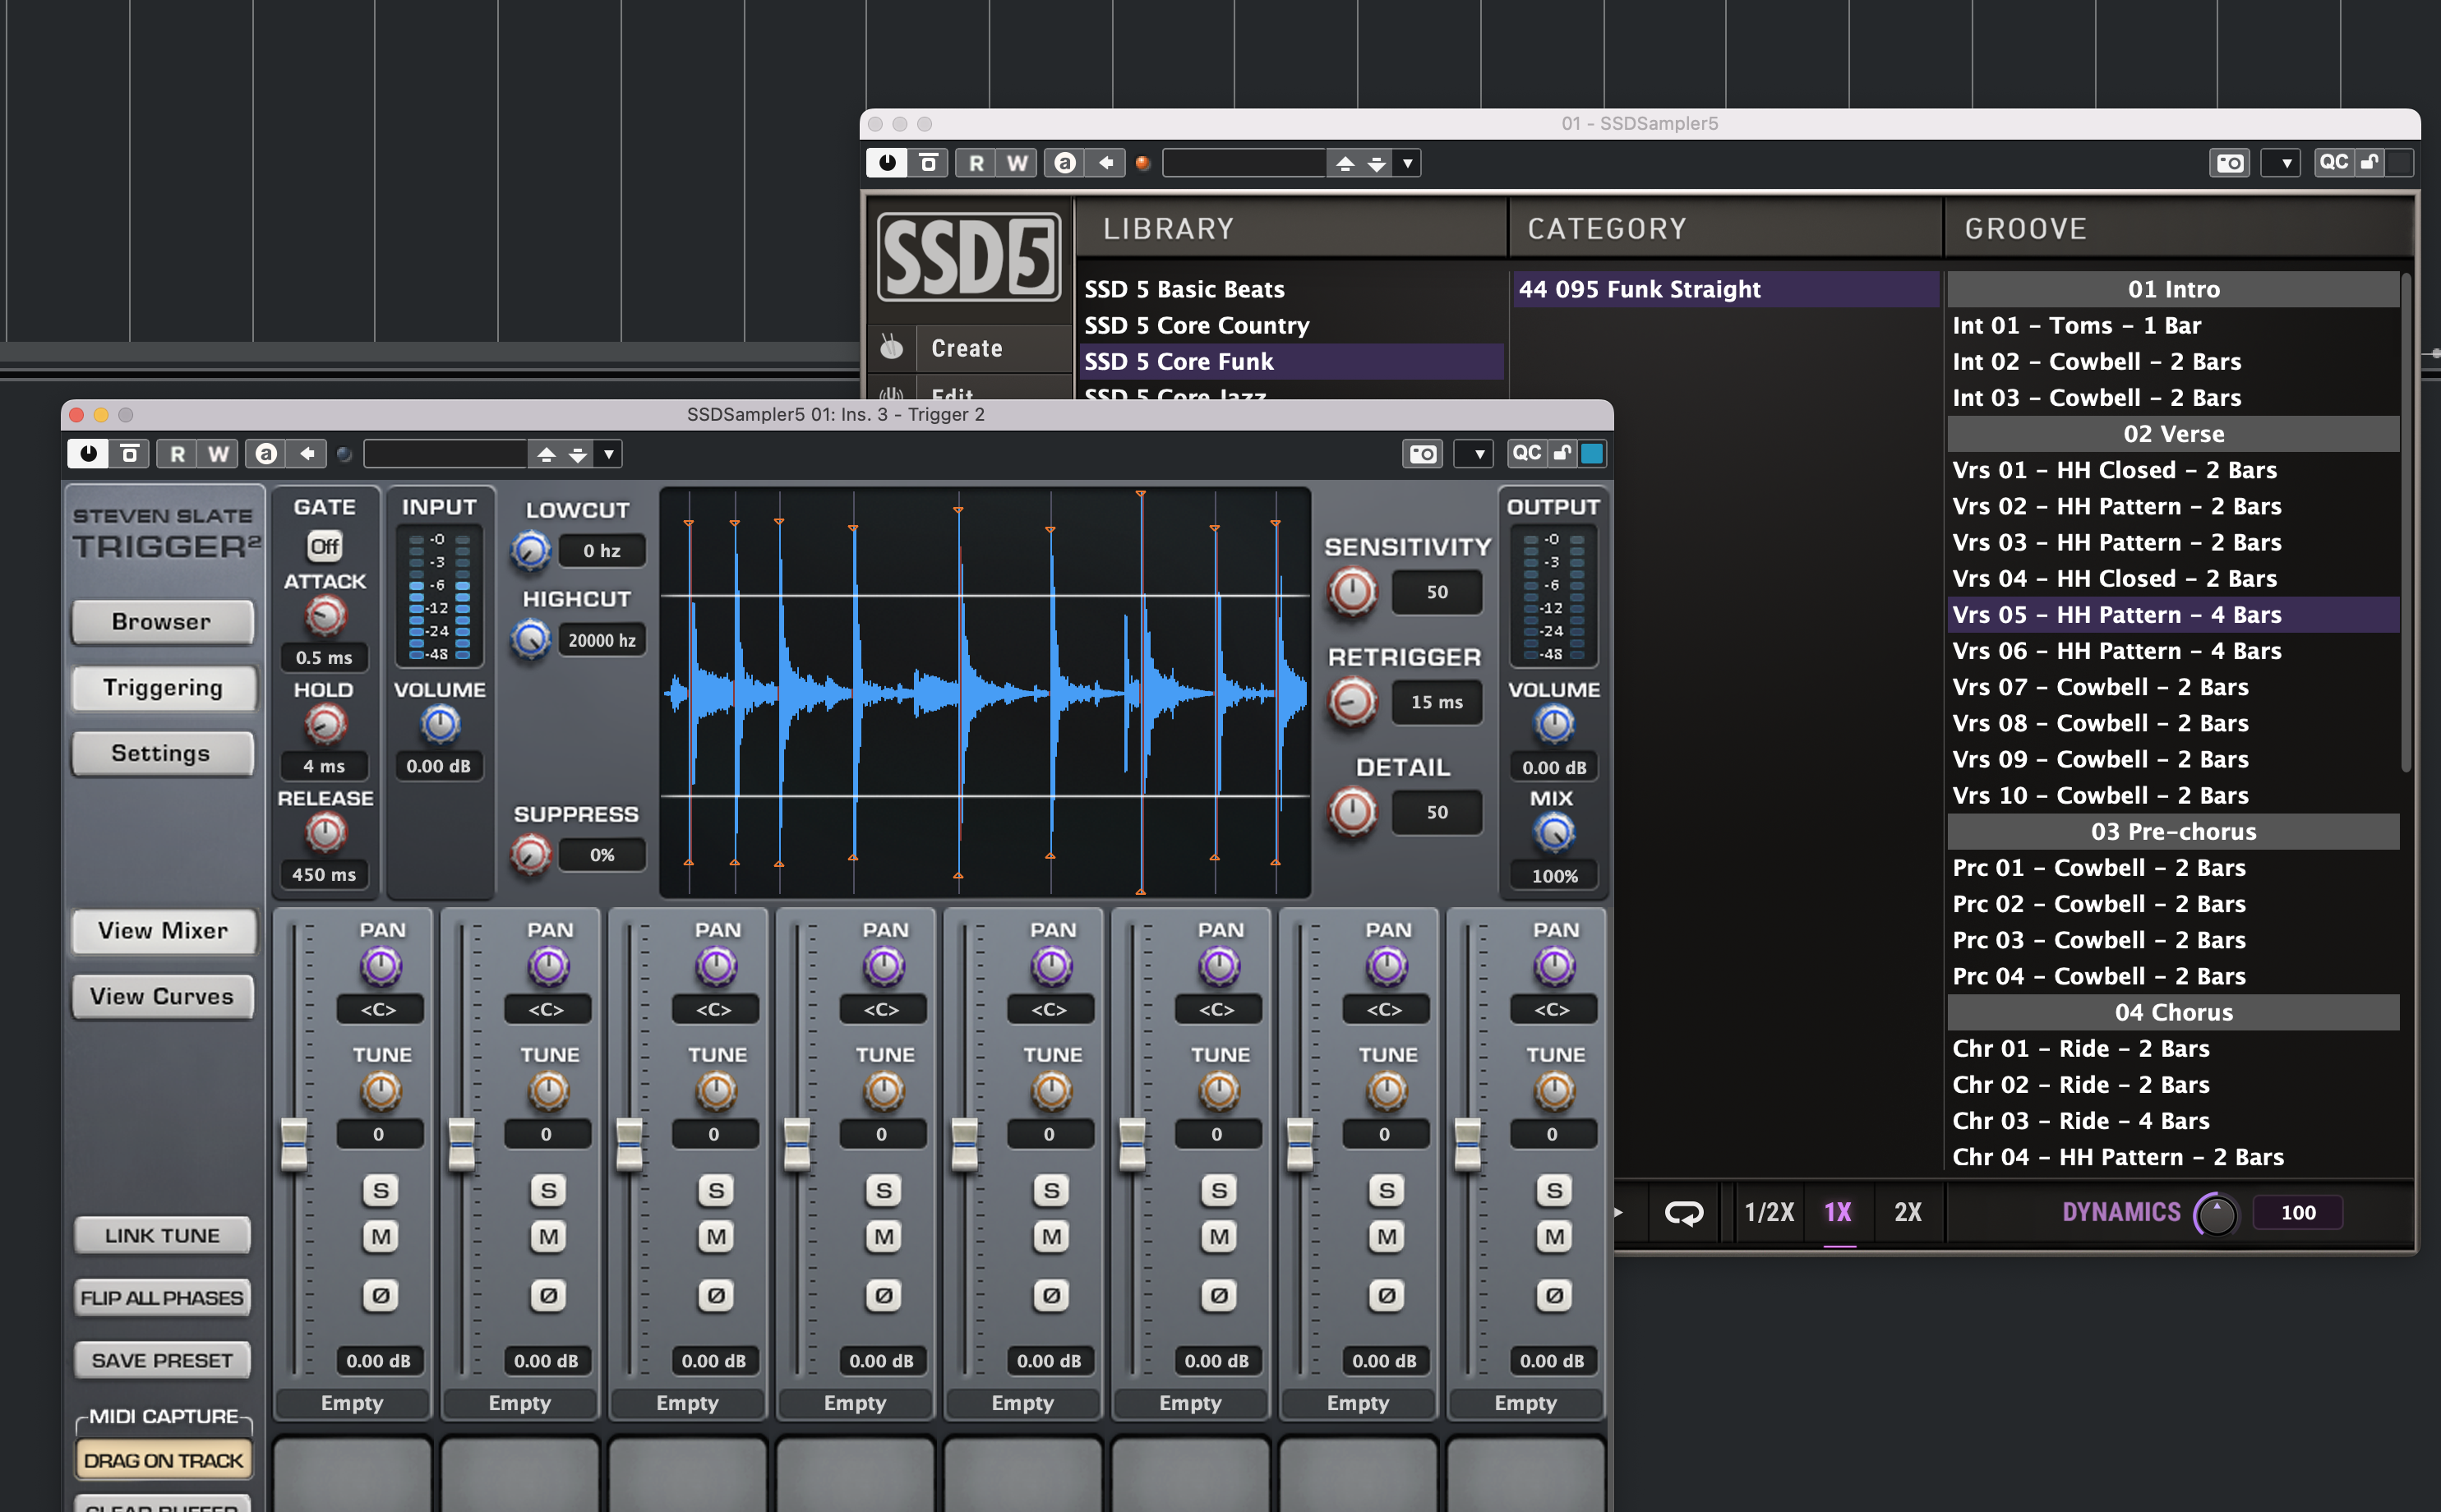This screenshot has height=1512, width=2441.
Task: Mute the third mixer channel
Action: click(716, 1237)
